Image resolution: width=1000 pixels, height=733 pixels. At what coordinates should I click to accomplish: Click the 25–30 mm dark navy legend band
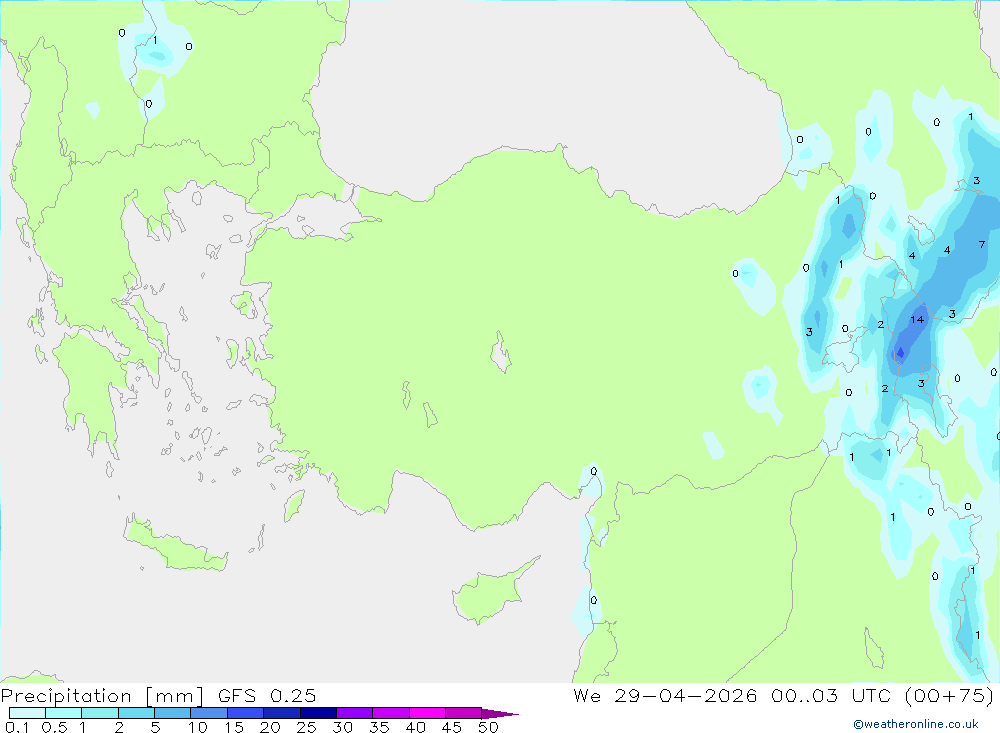coord(318,713)
